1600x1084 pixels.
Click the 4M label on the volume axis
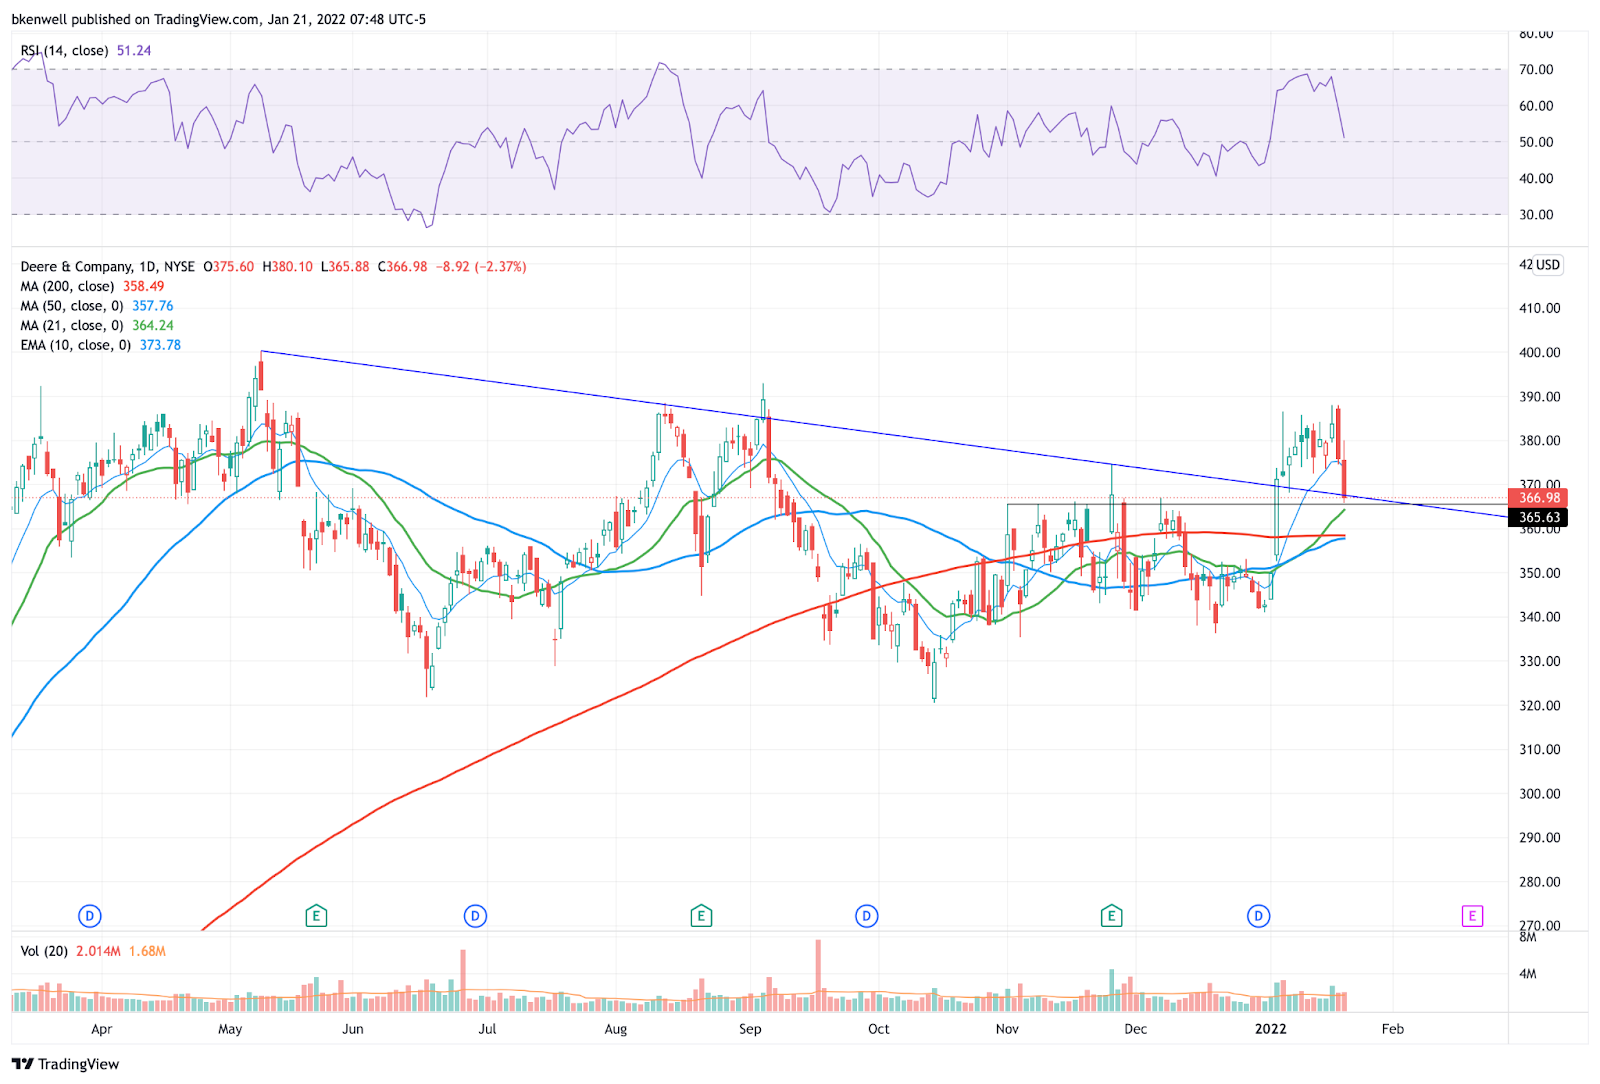1528,974
